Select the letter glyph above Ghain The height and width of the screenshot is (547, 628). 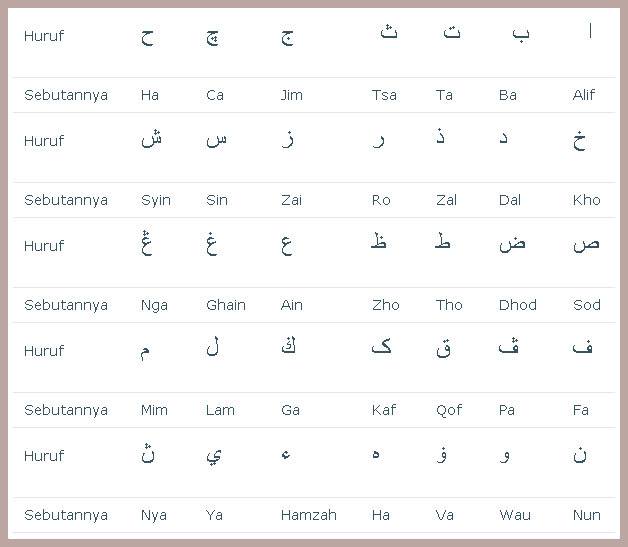pyautogui.click(x=212, y=243)
